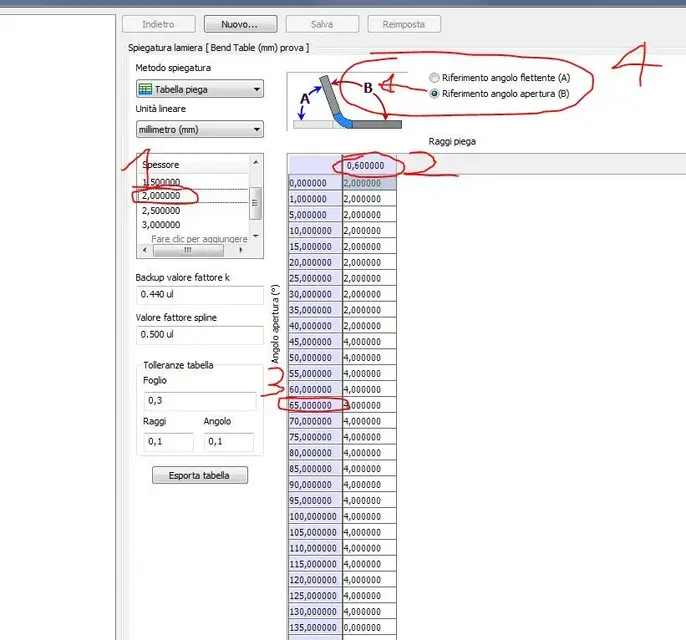The height and width of the screenshot is (640, 686).
Task: Click the Reimposta button
Action: point(404,24)
